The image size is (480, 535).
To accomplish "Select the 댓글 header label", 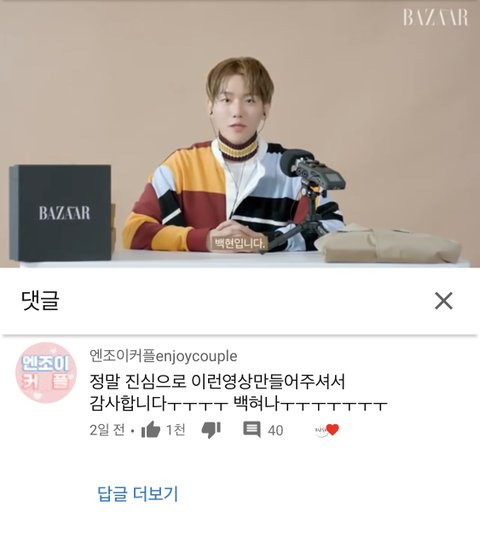I will pos(41,301).
